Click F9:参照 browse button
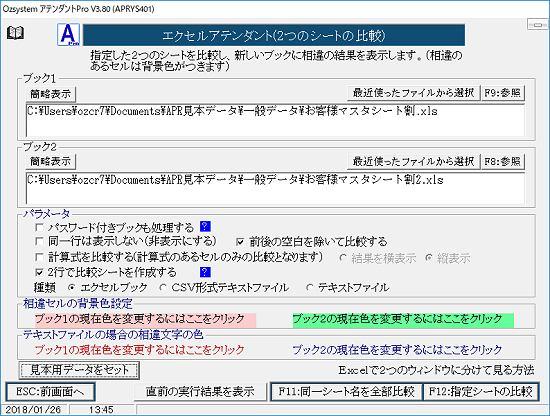The height and width of the screenshot is (416, 550). click(x=503, y=93)
